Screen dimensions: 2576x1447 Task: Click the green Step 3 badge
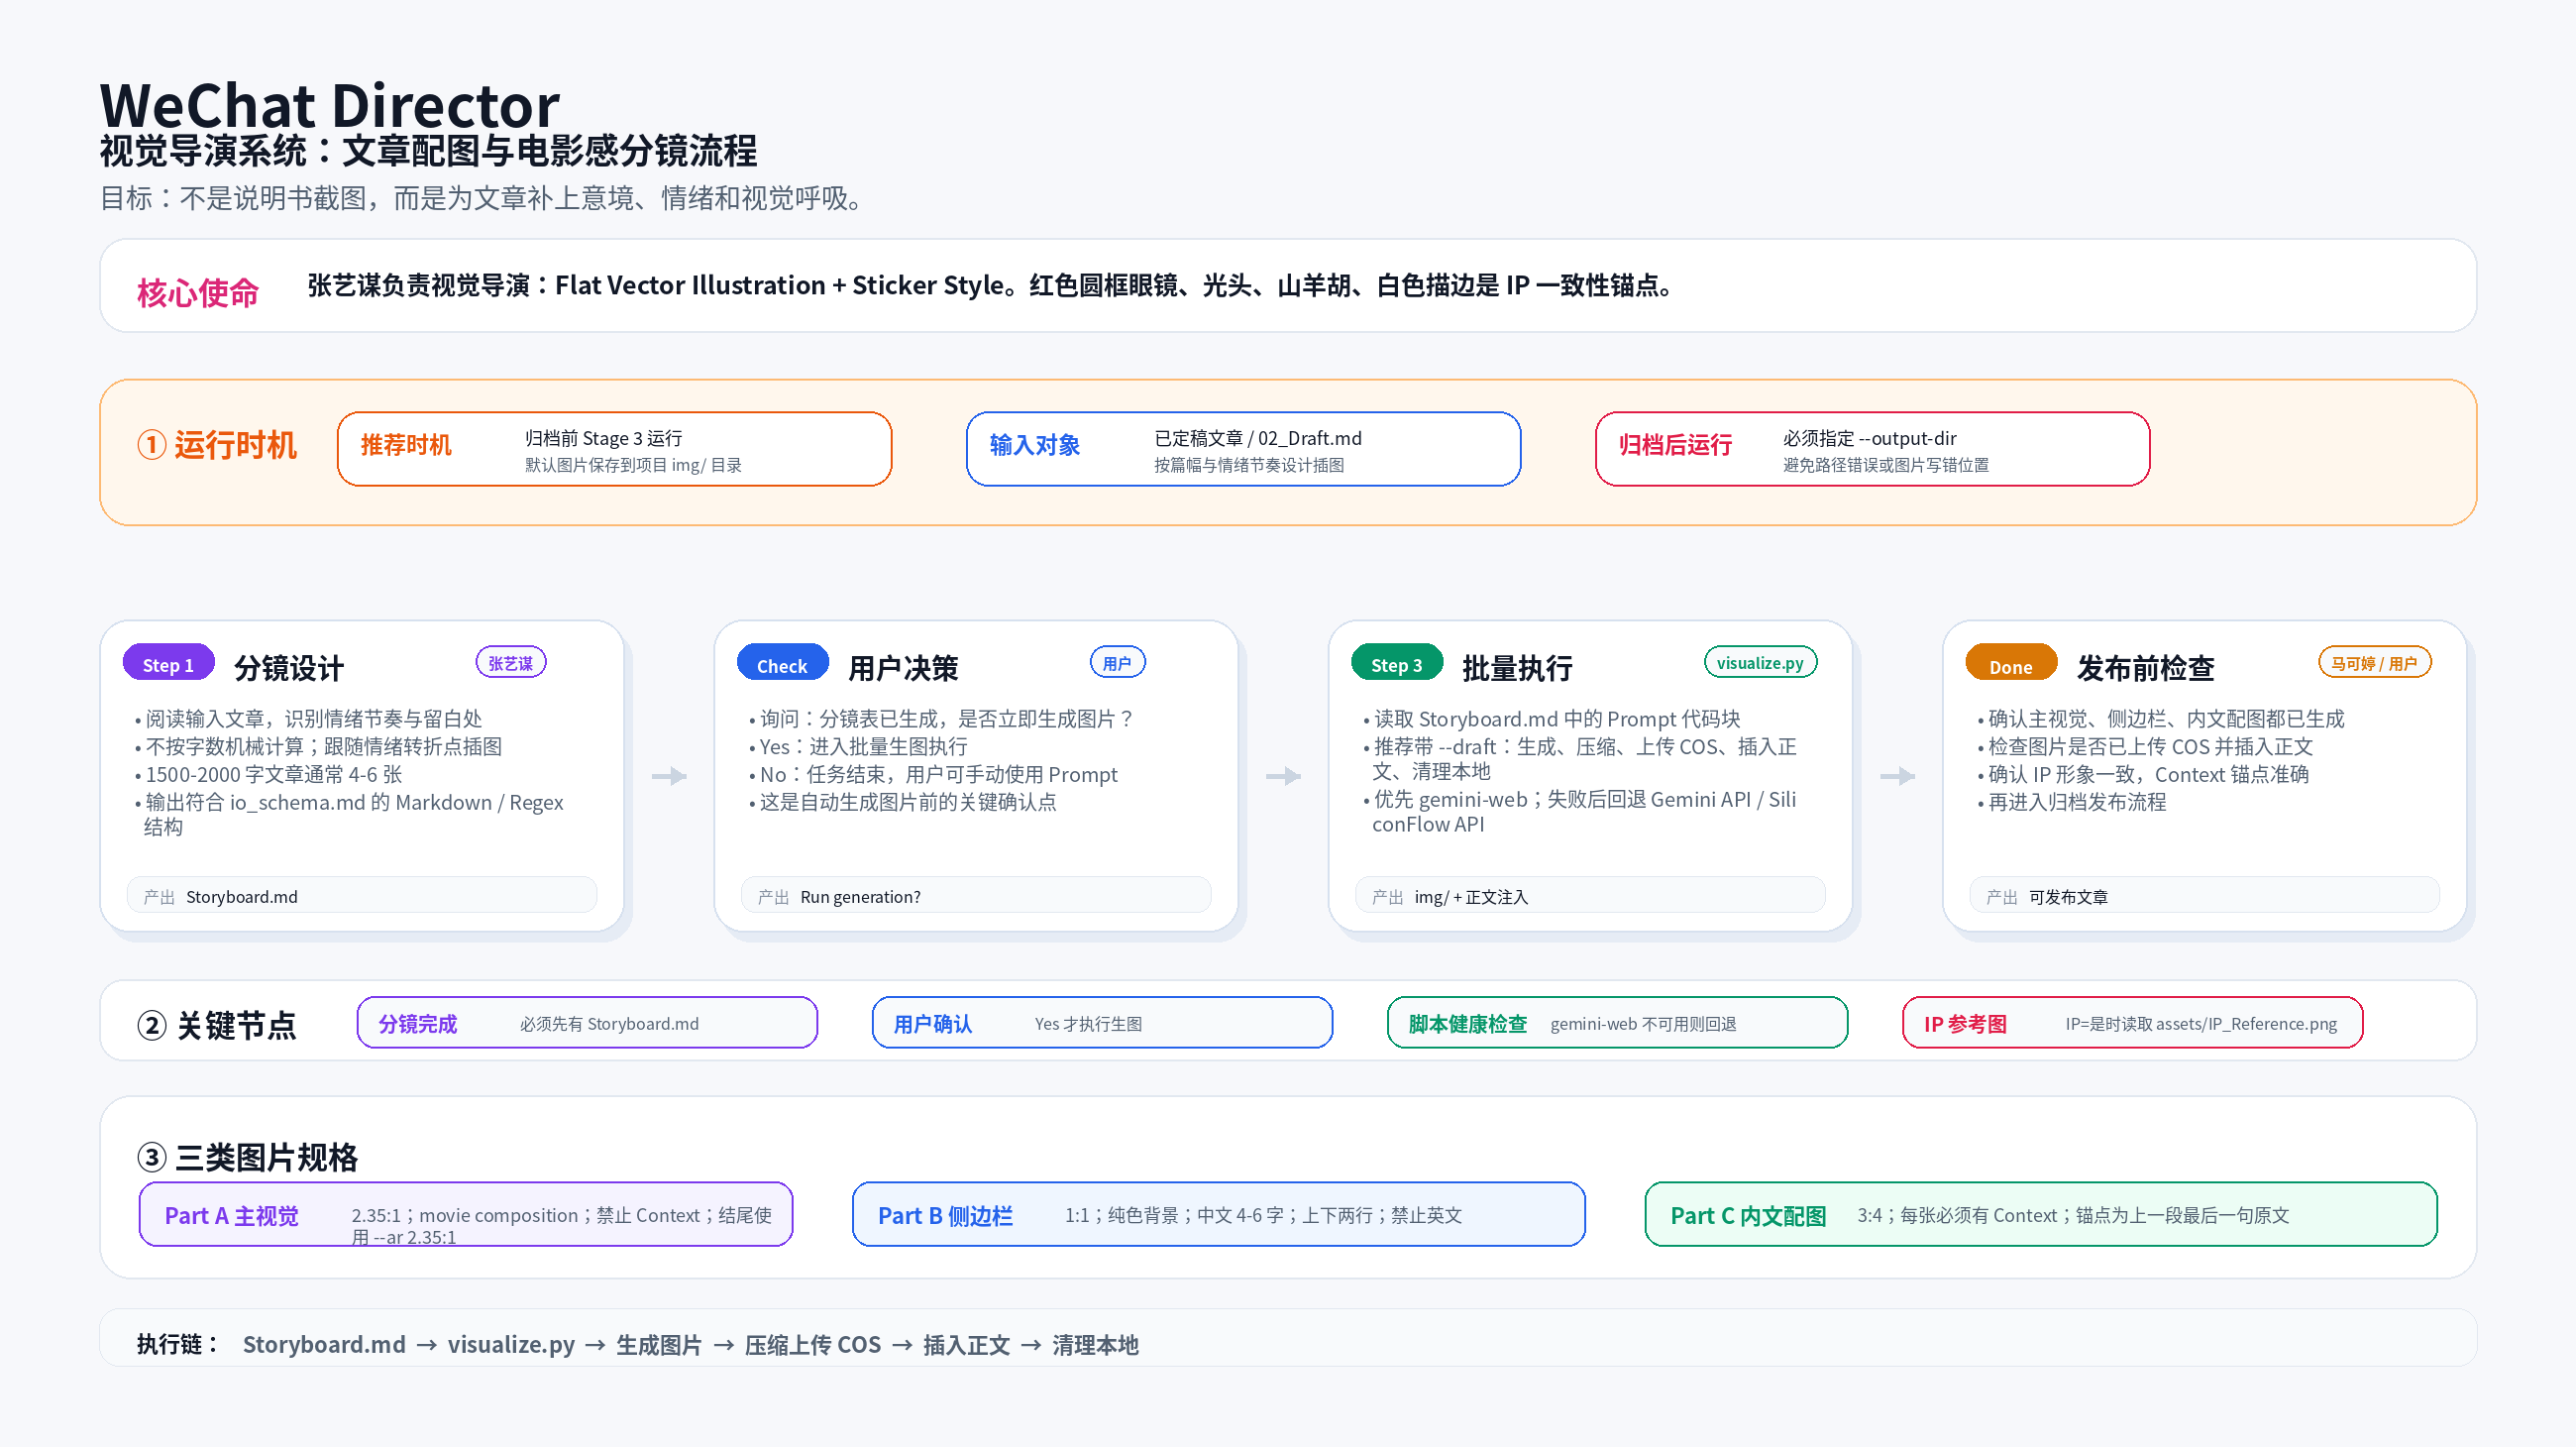click(x=1396, y=664)
